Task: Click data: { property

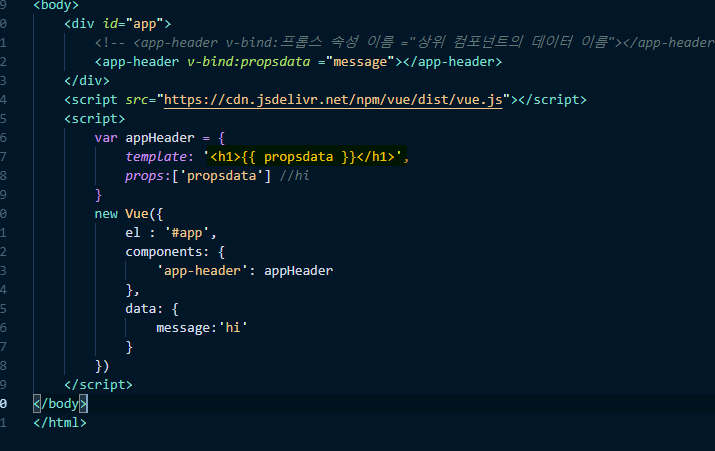Action: click(x=152, y=309)
